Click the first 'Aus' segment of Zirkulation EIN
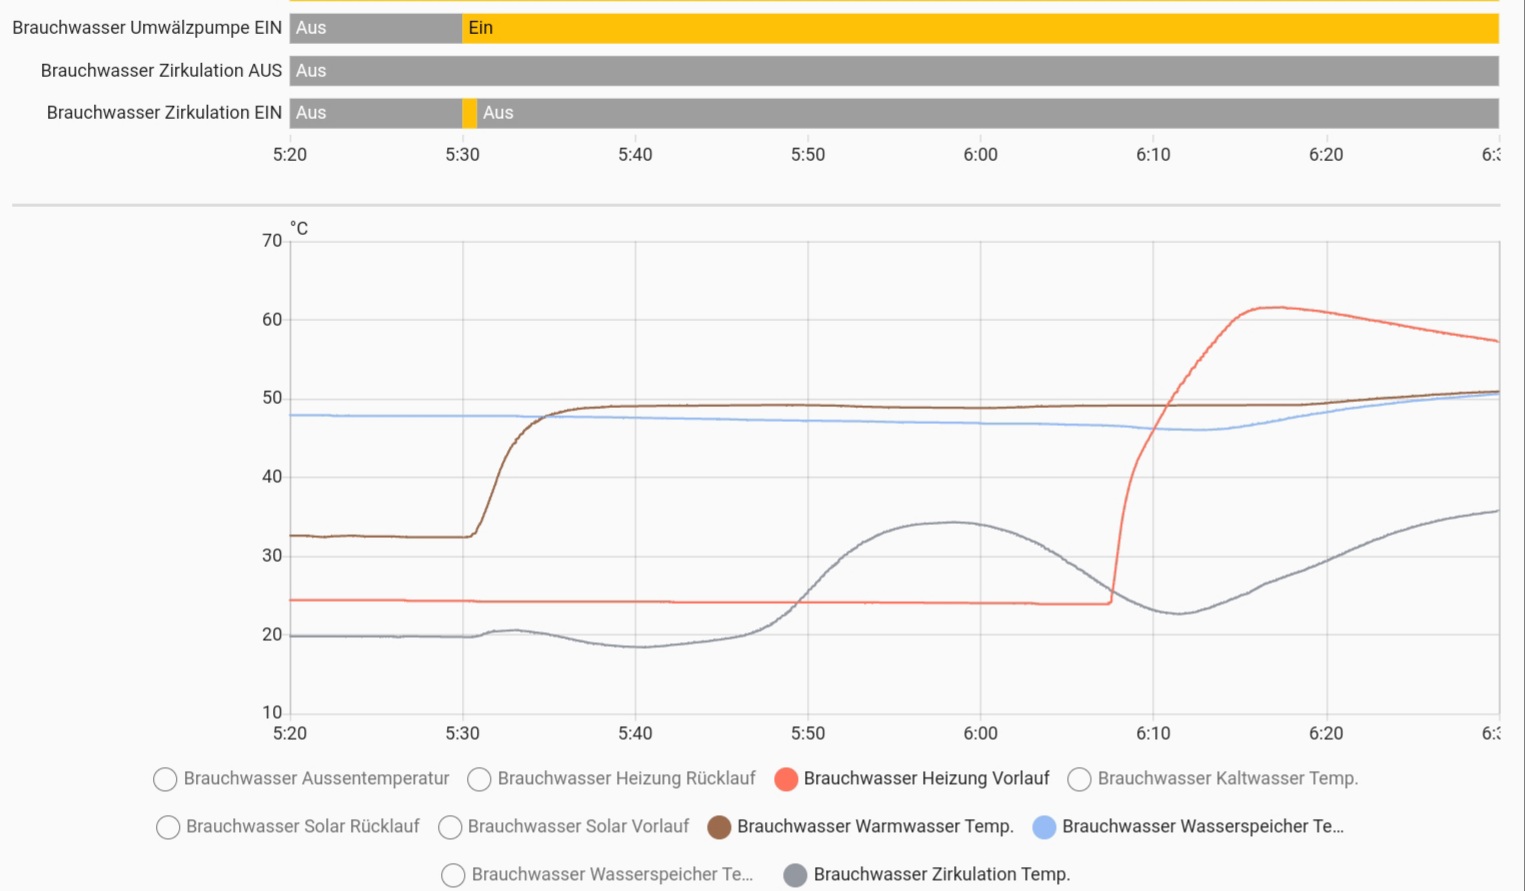The width and height of the screenshot is (1525, 891). point(376,113)
